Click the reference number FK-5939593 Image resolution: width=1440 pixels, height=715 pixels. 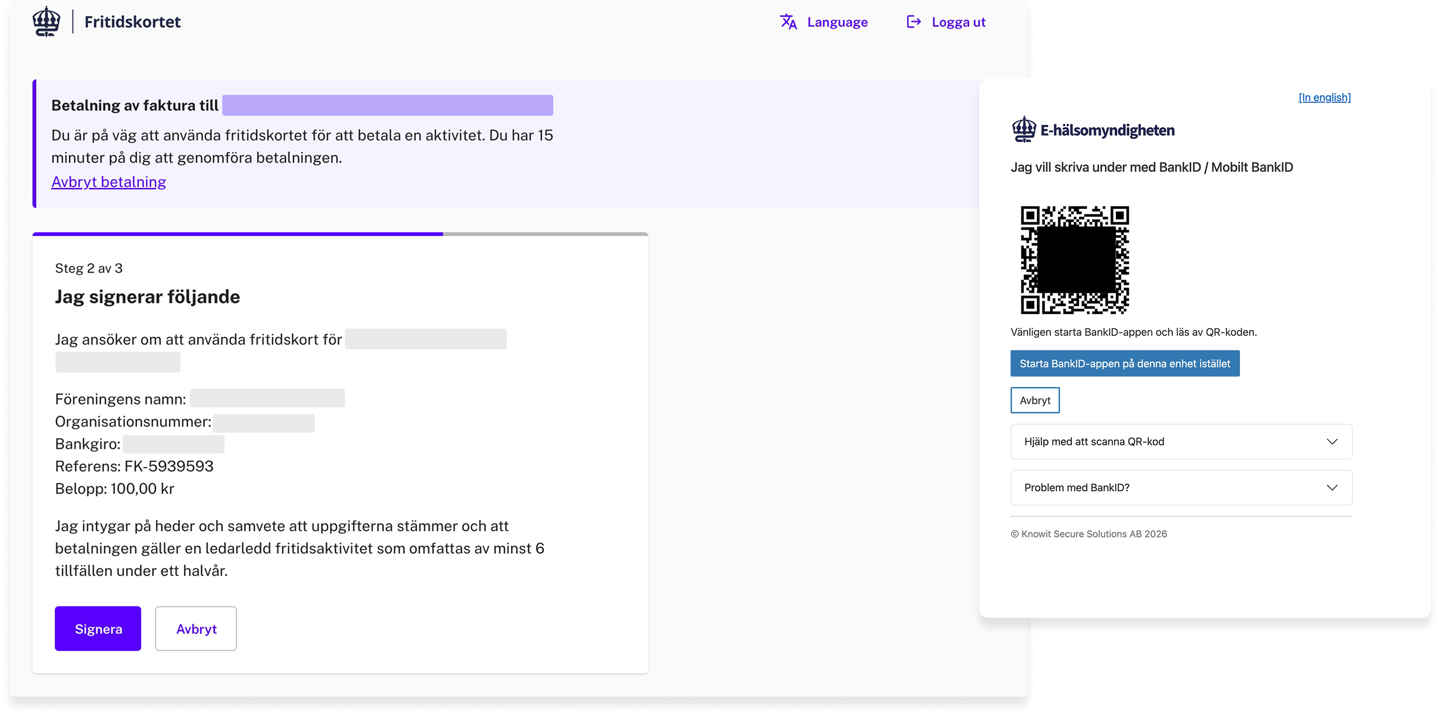pos(168,466)
